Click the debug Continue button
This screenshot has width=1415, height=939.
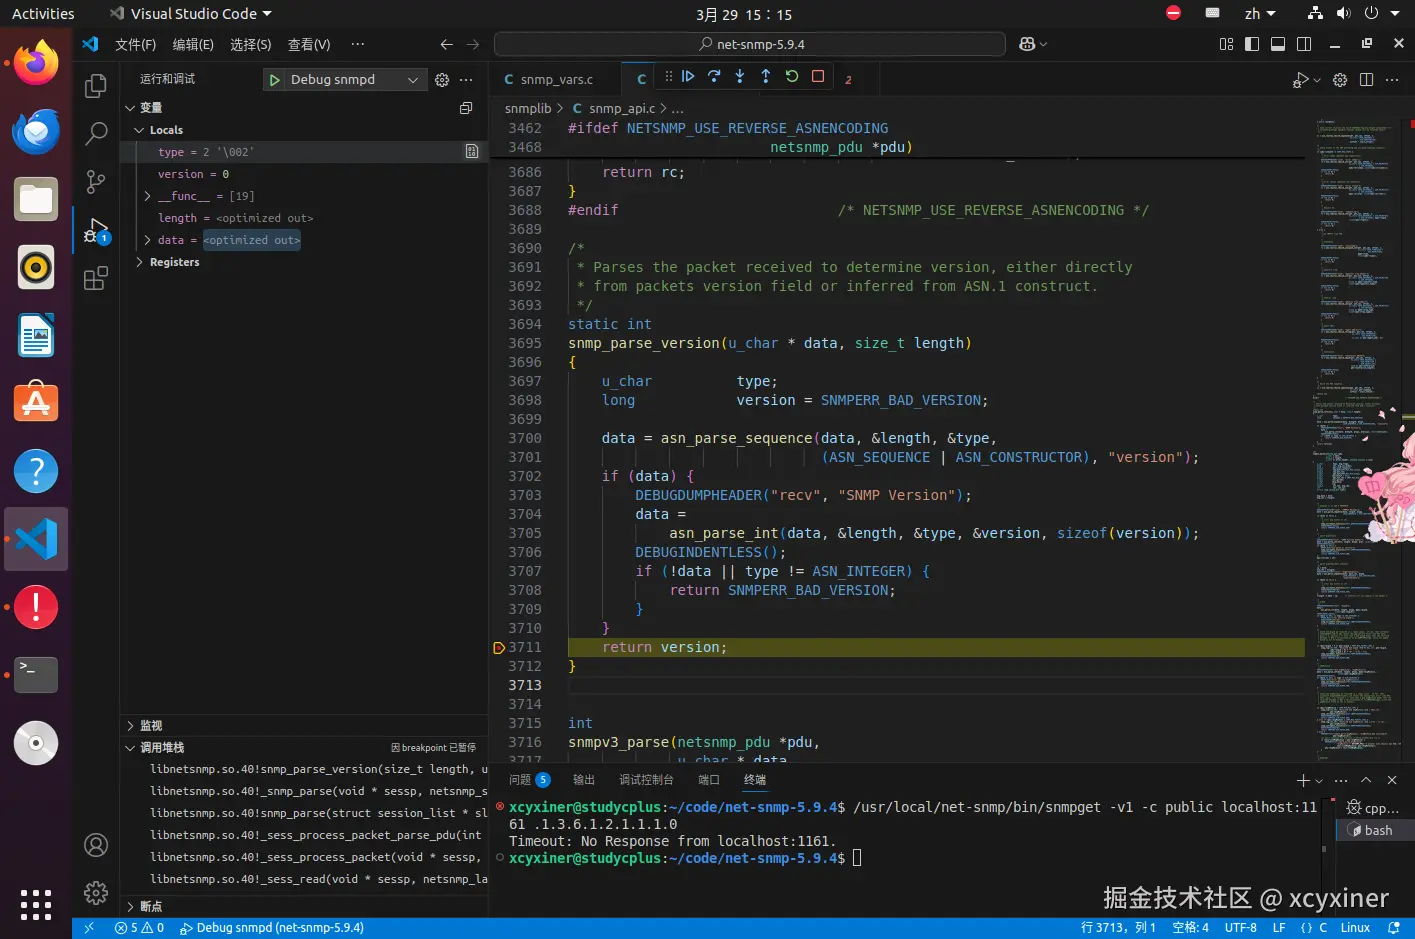688,77
